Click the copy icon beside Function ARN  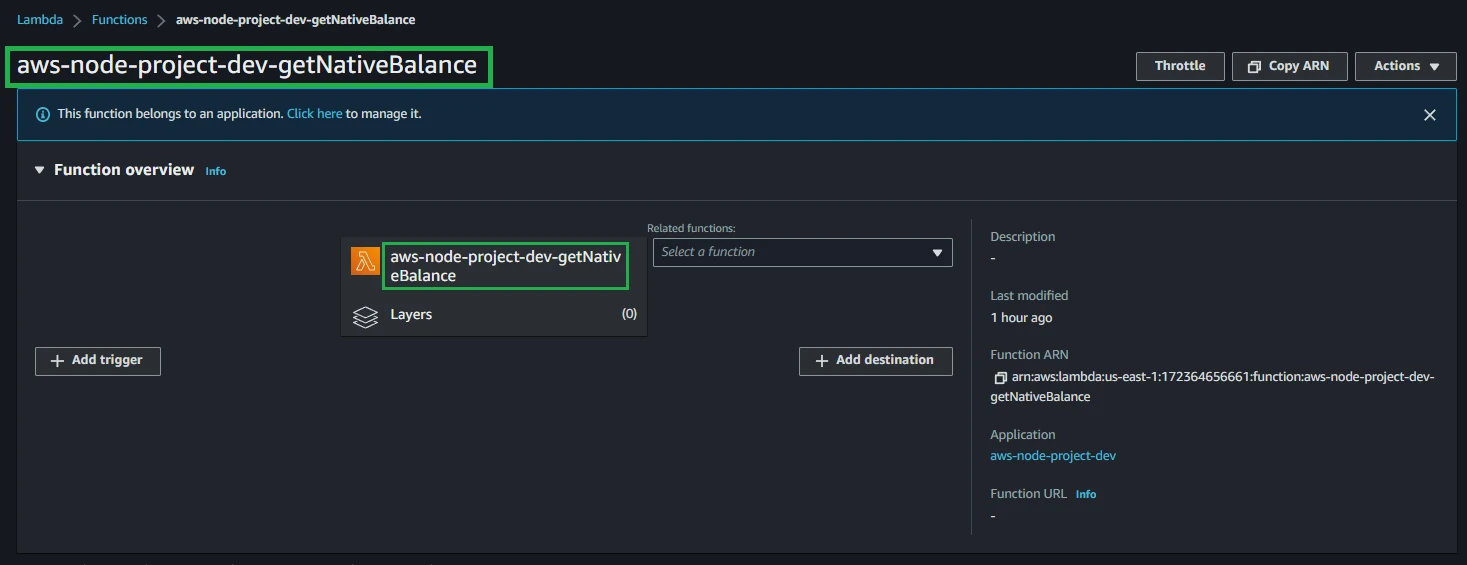[x=999, y=378]
